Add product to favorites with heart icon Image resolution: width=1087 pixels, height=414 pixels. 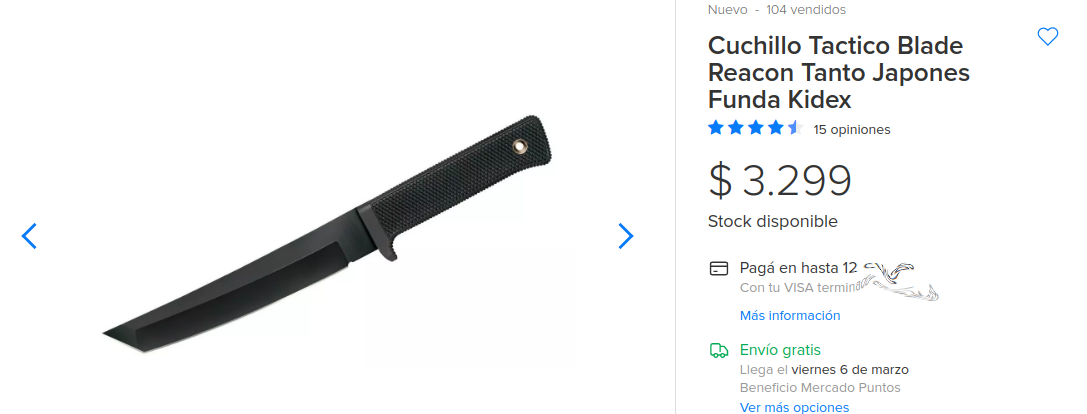[x=1047, y=37]
